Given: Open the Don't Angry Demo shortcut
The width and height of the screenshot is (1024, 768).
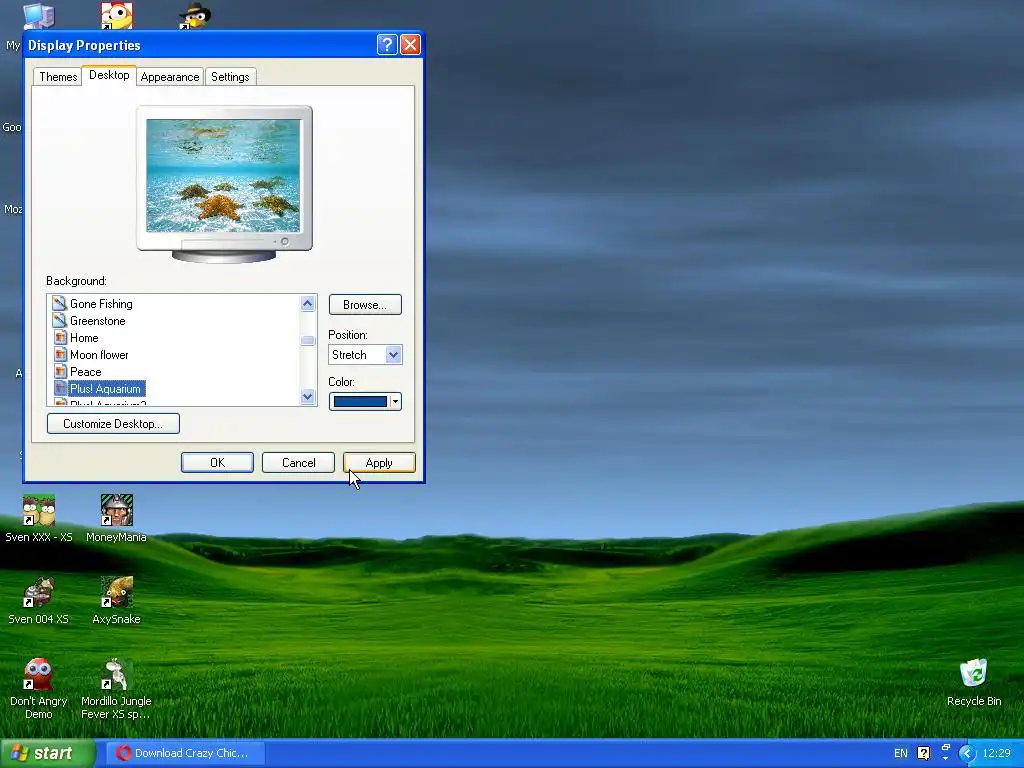Looking at the screenshot, I should [x=39, y=688].
